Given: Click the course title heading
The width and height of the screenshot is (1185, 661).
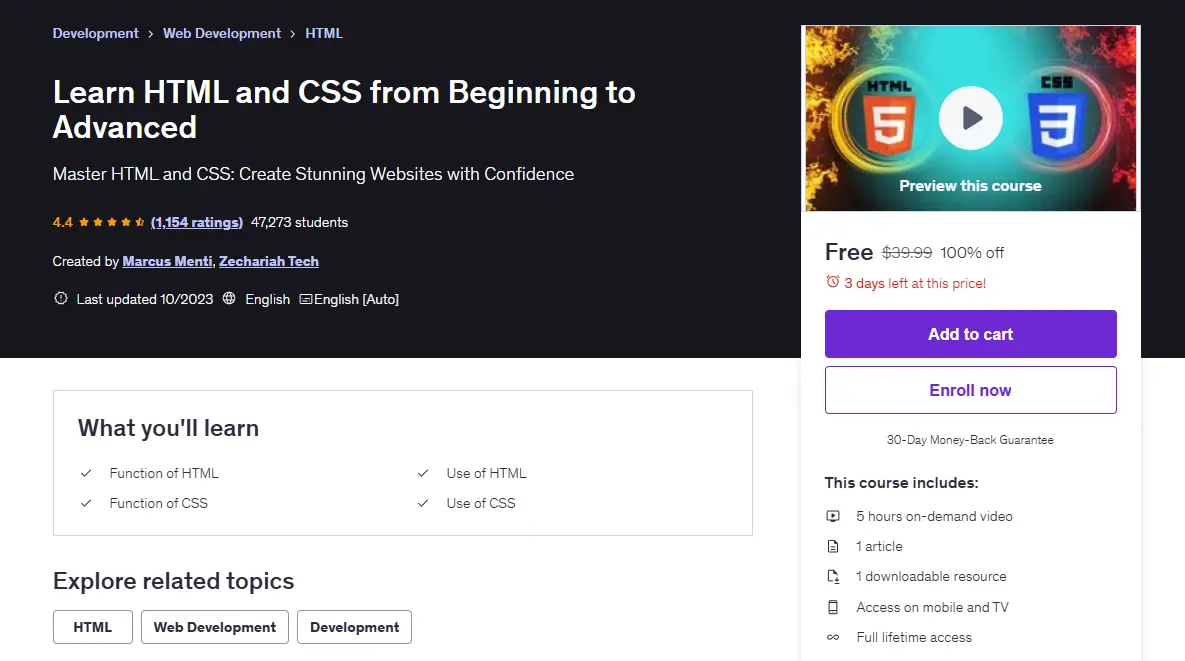Looking at the screenshot, I should [344, 110].
